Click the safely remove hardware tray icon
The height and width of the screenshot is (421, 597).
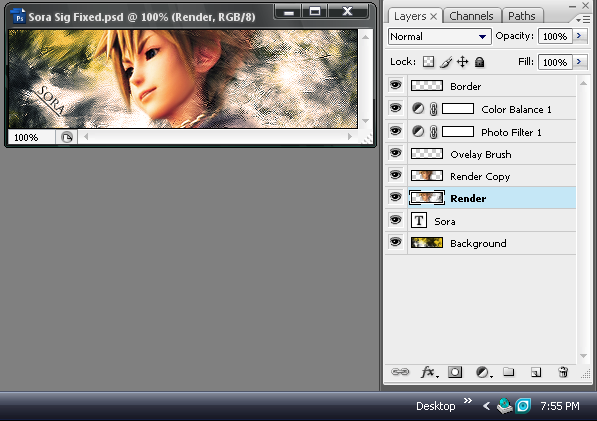(x=505, y=406)
